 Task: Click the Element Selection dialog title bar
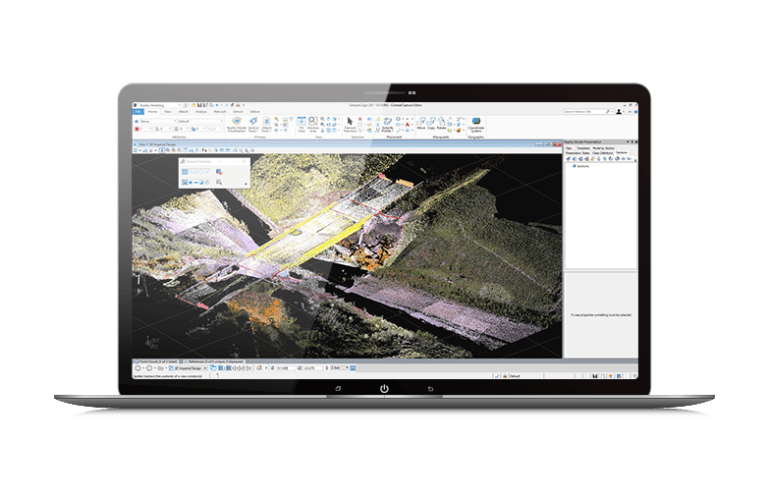point(200,160)
